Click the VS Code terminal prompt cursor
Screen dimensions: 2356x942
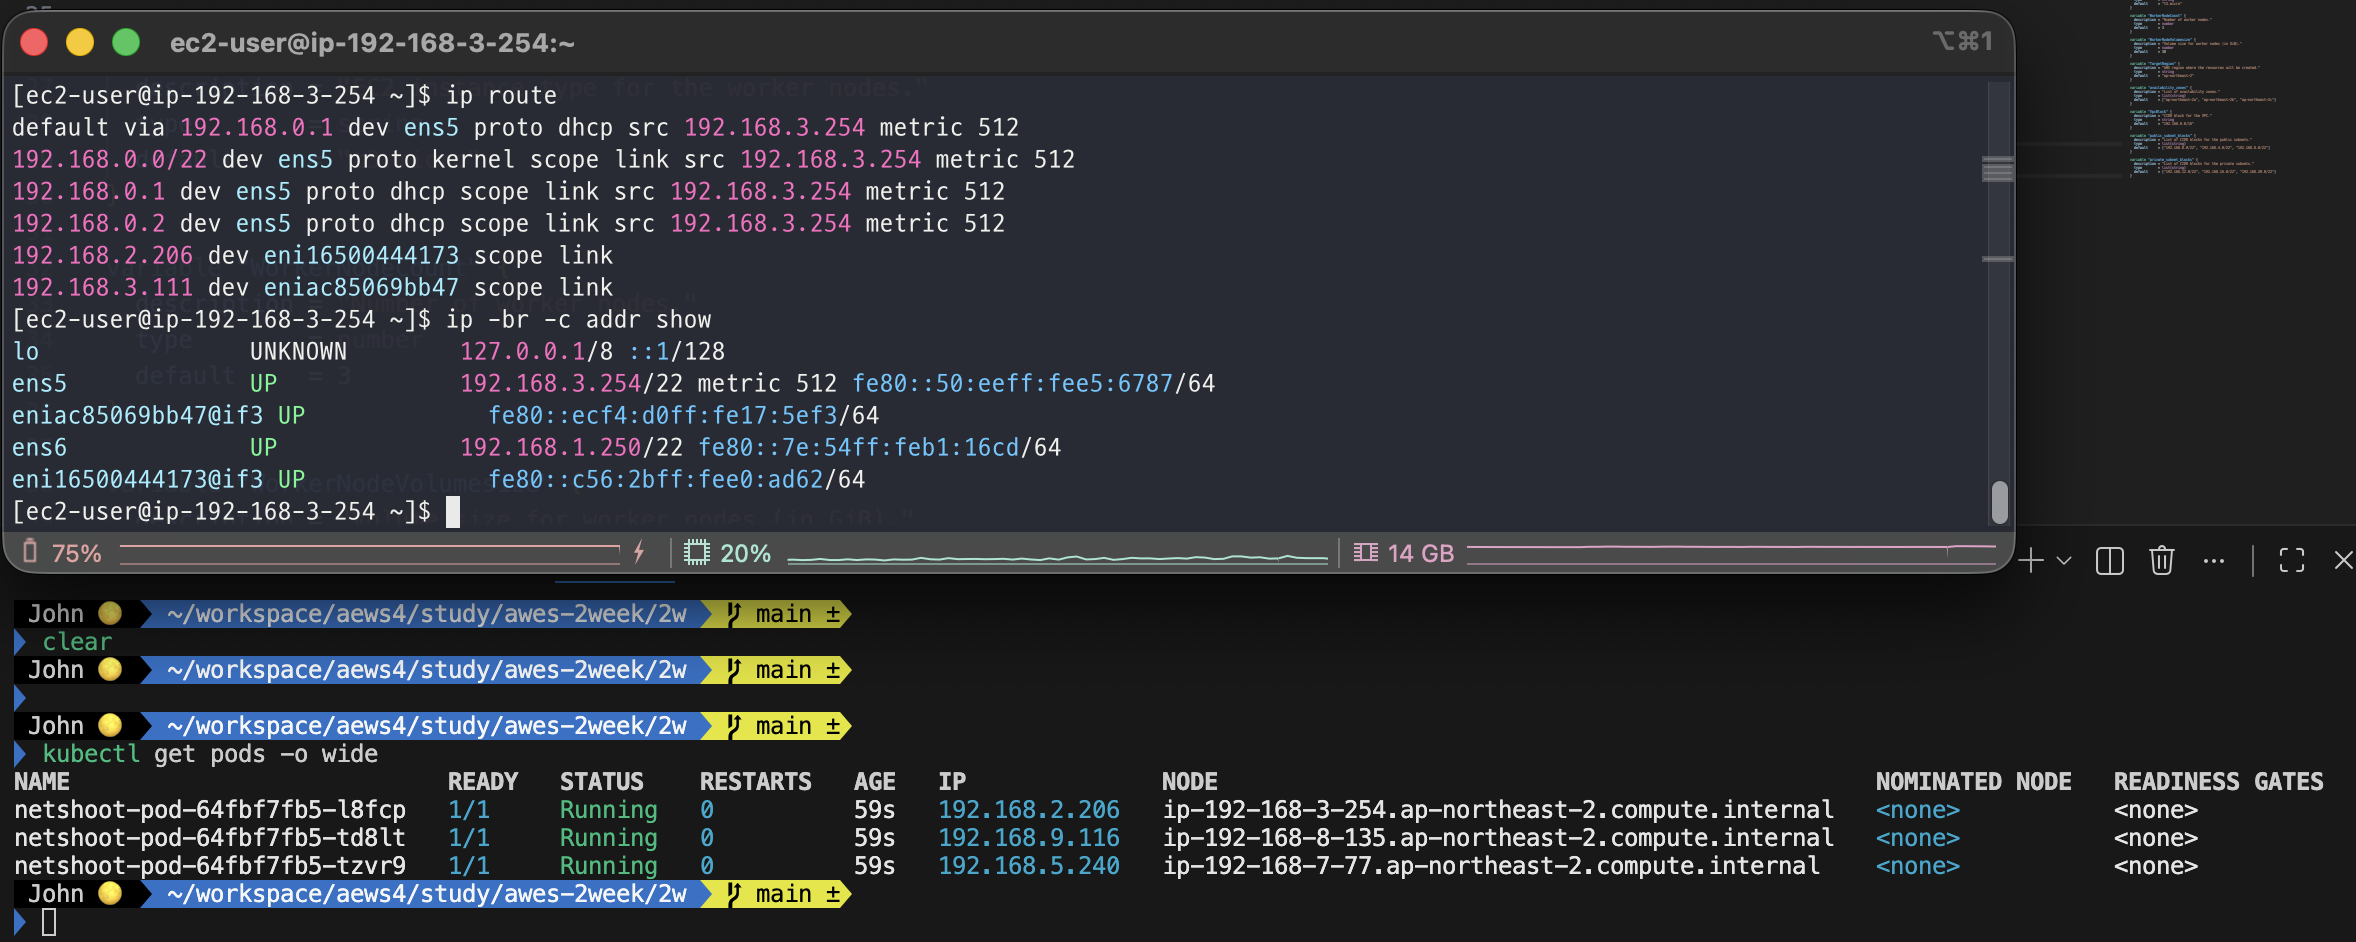pos(49,922)
